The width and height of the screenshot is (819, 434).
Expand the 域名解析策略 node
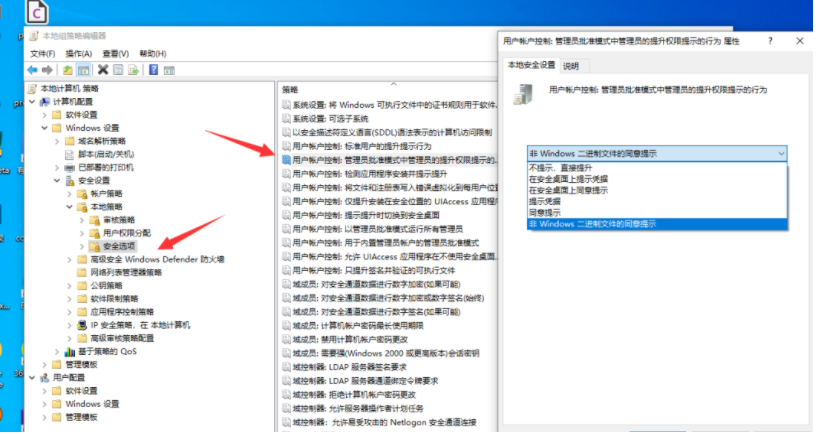(57, 142)
